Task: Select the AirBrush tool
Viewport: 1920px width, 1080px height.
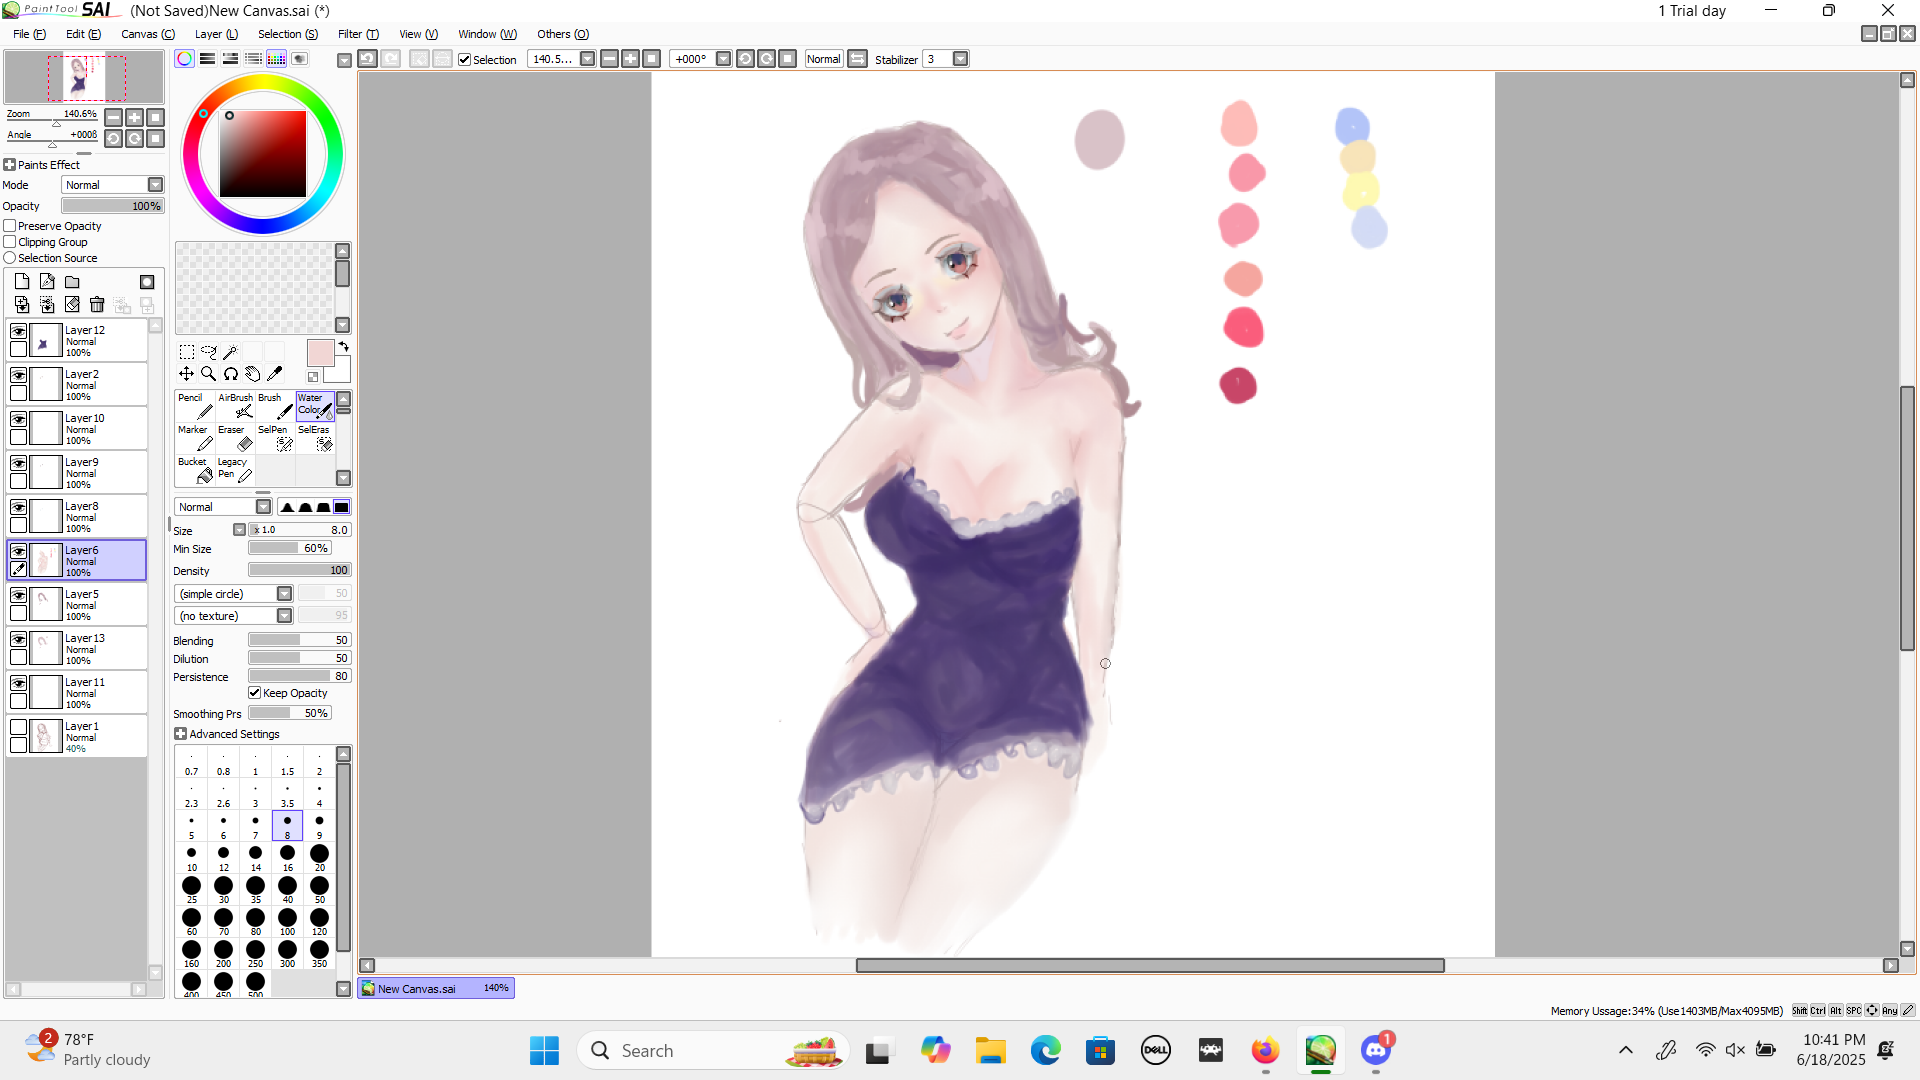Action: 235,406
